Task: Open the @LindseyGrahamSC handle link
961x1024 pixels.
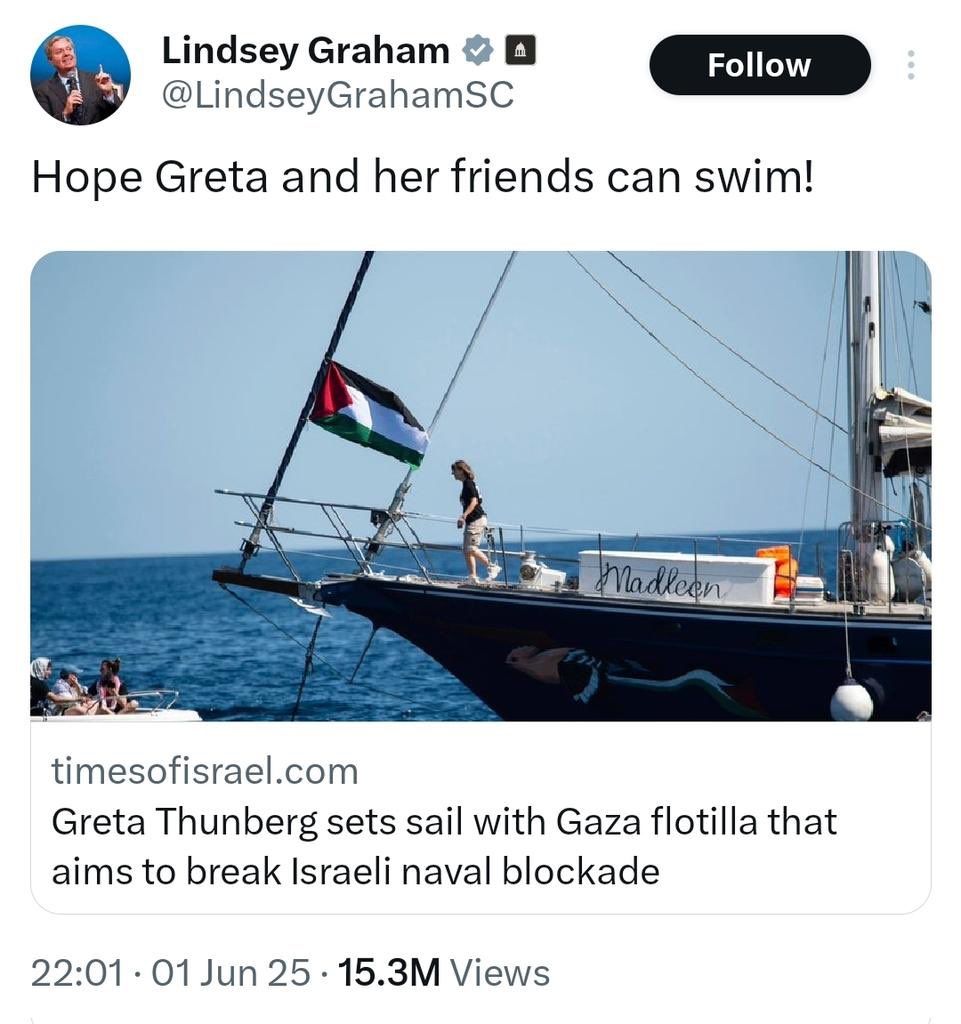Action: (x=337, y=94)
